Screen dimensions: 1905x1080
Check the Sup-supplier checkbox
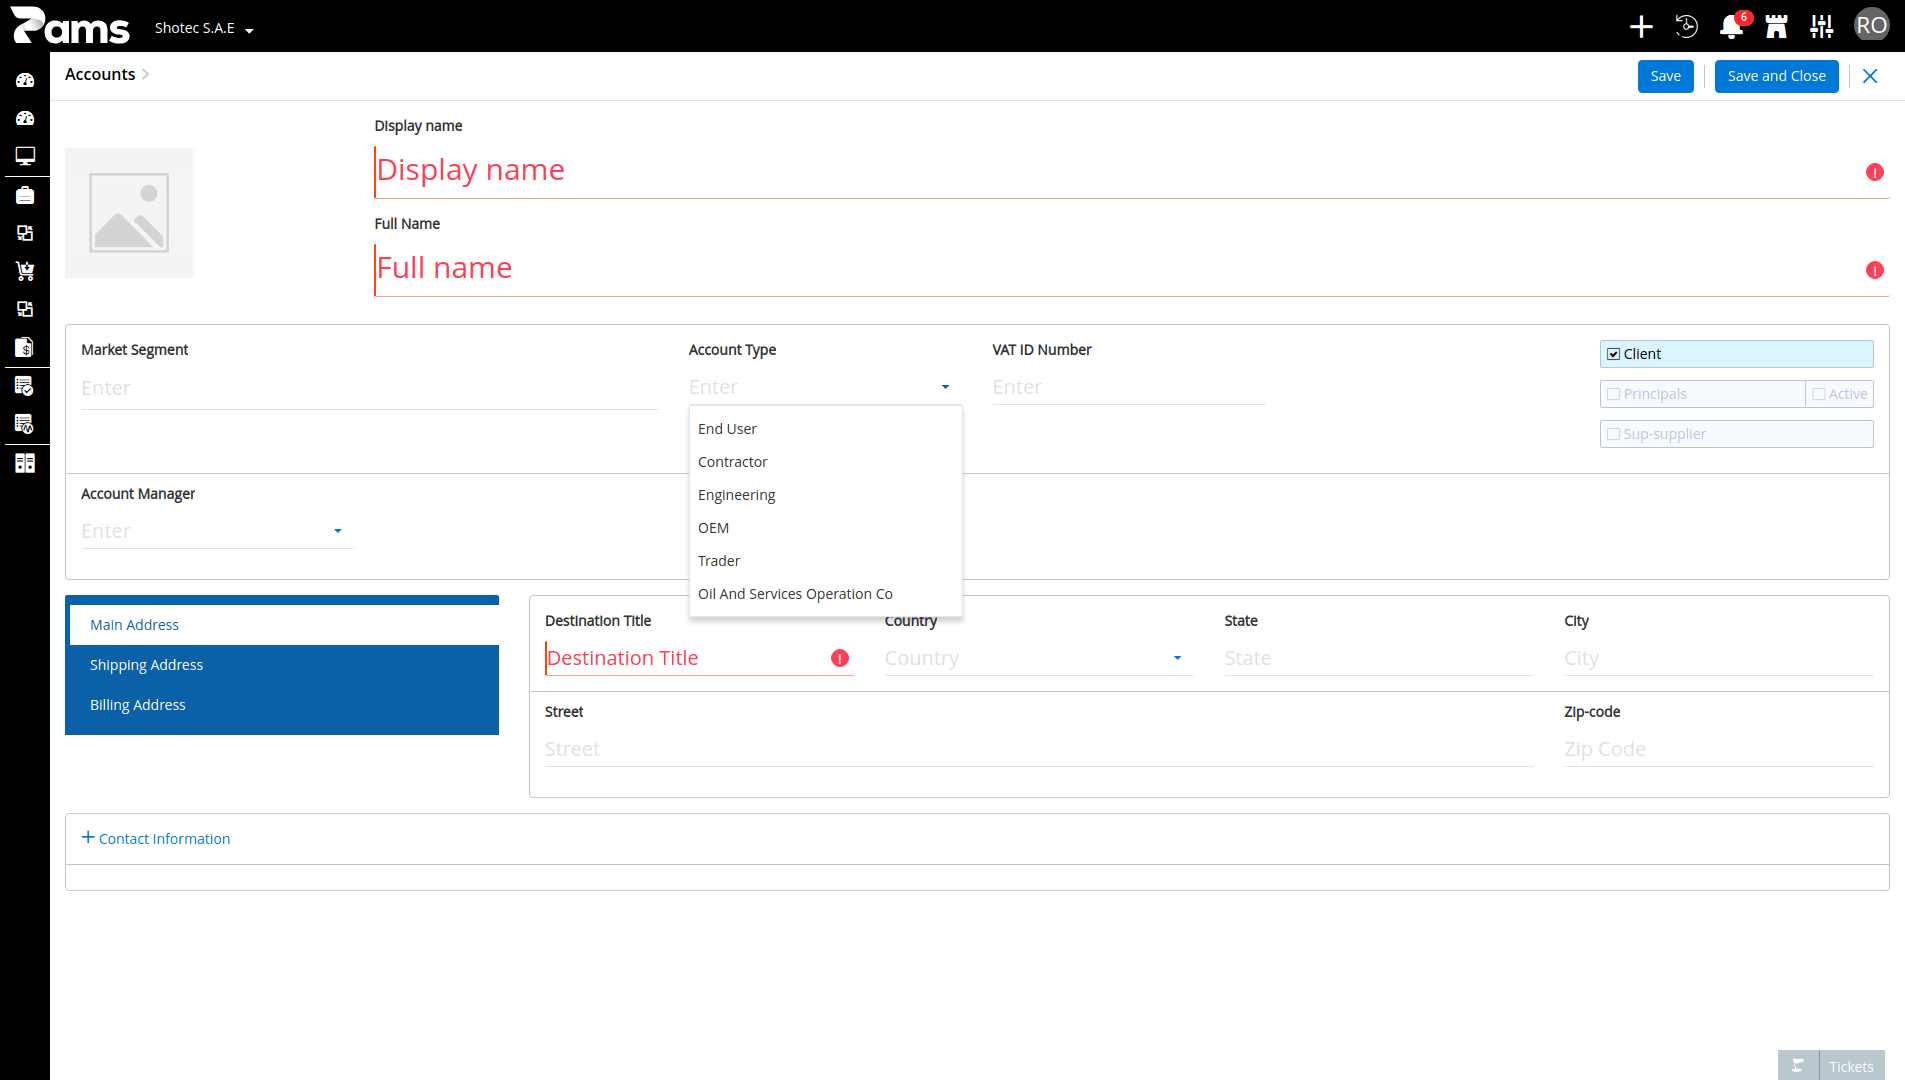tap(1613, 434)
